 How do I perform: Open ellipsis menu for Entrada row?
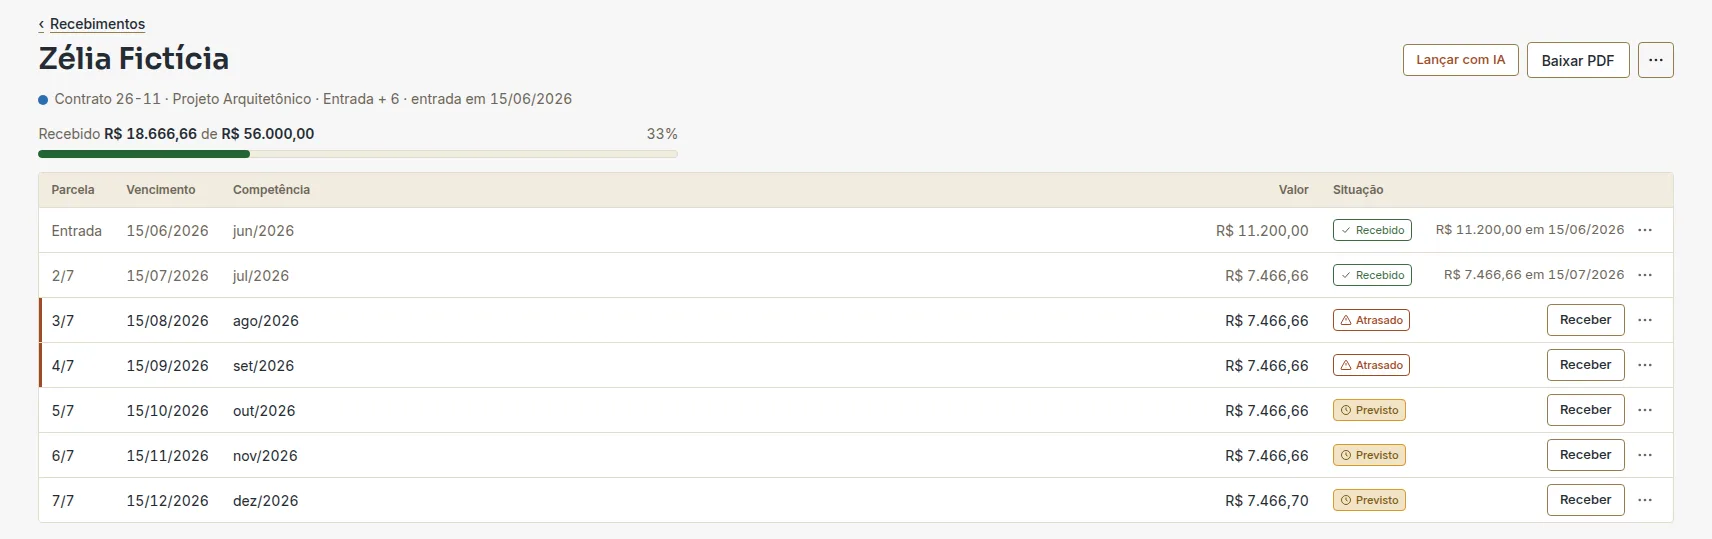pos(1645,230)
